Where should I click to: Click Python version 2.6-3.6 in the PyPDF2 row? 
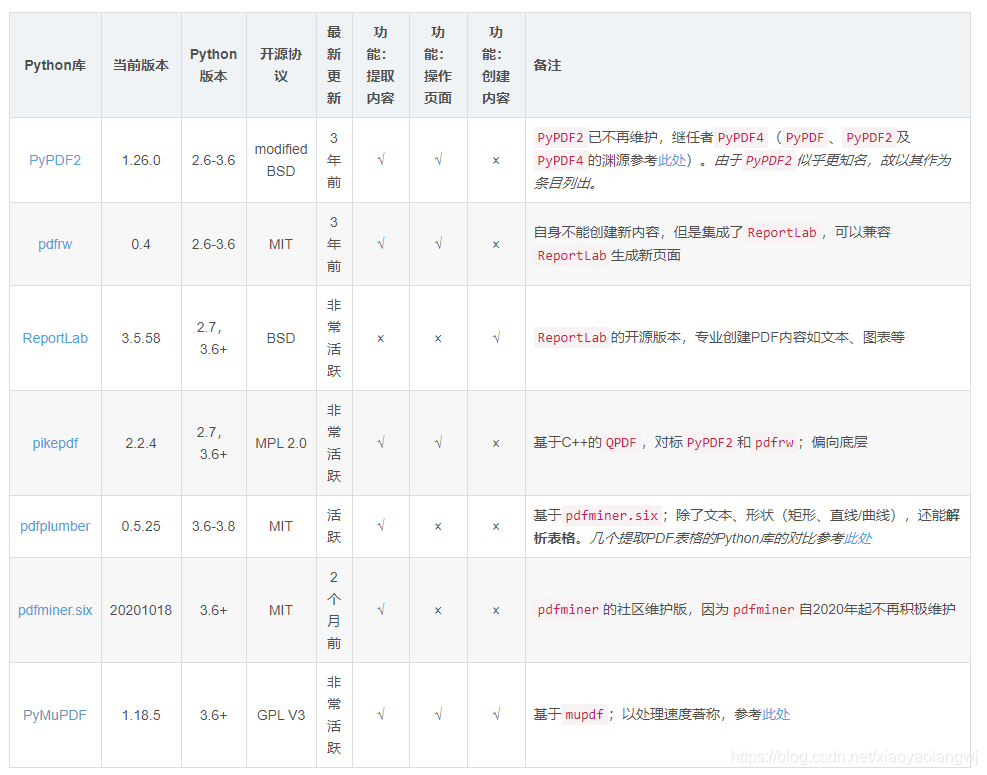click(x=213, y=161)
